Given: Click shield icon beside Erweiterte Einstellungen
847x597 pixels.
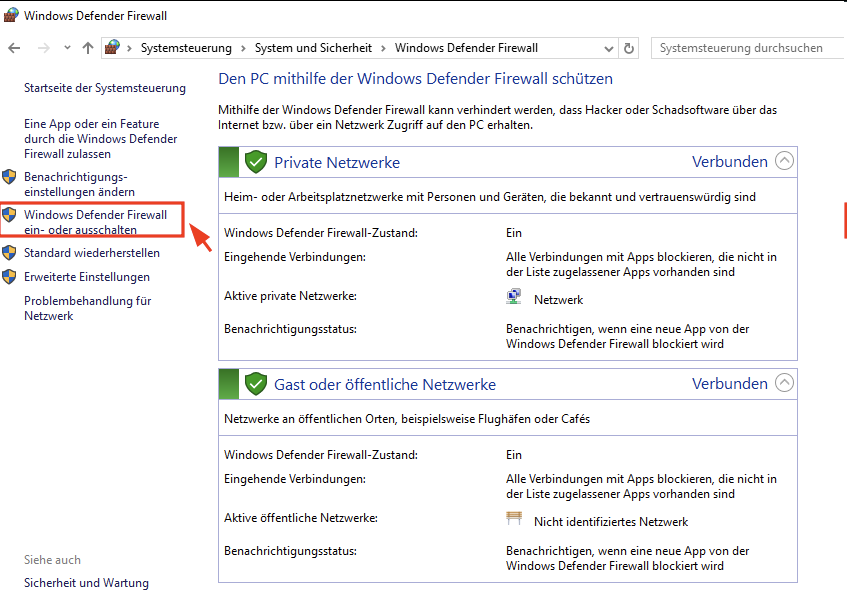Looking at the screenshot, I should (x=9, y=277).
